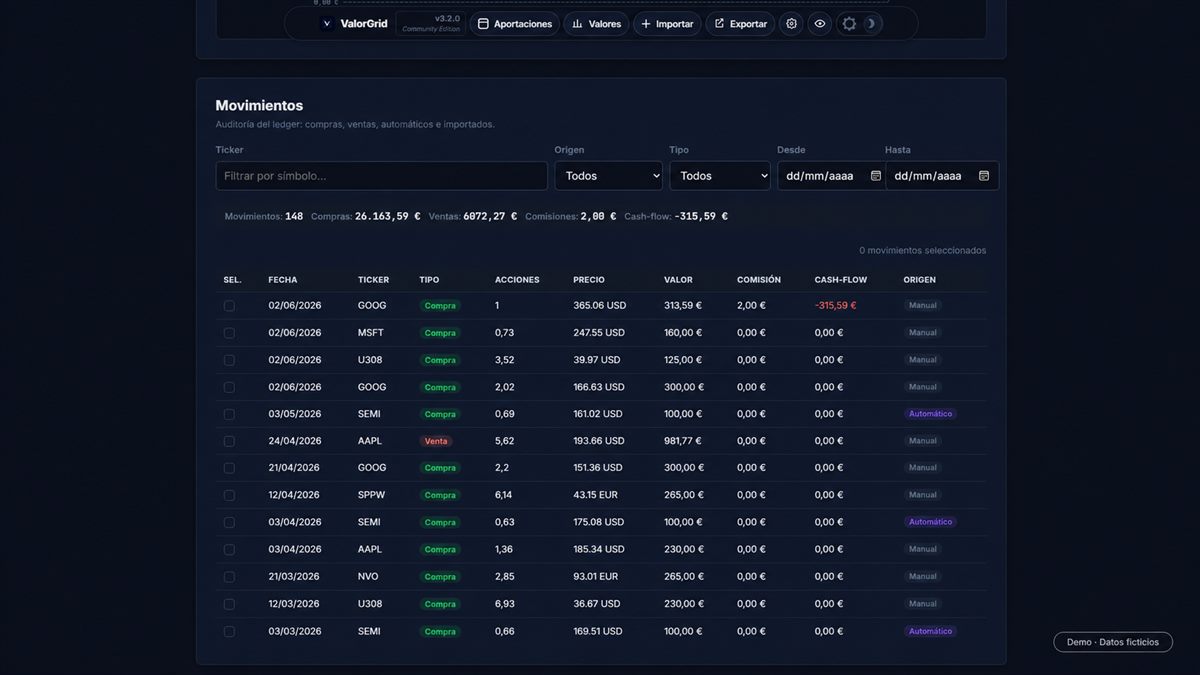Click the v3.2.0 Community Edition label
1200x675 pixels.
pyautogui.click(x=431, y=23)
